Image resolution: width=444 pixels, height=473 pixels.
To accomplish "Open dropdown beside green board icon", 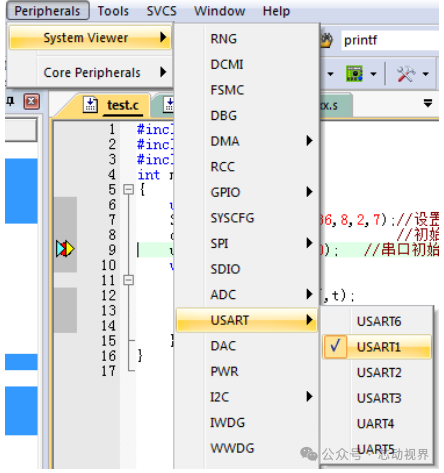I will (374, 74).
